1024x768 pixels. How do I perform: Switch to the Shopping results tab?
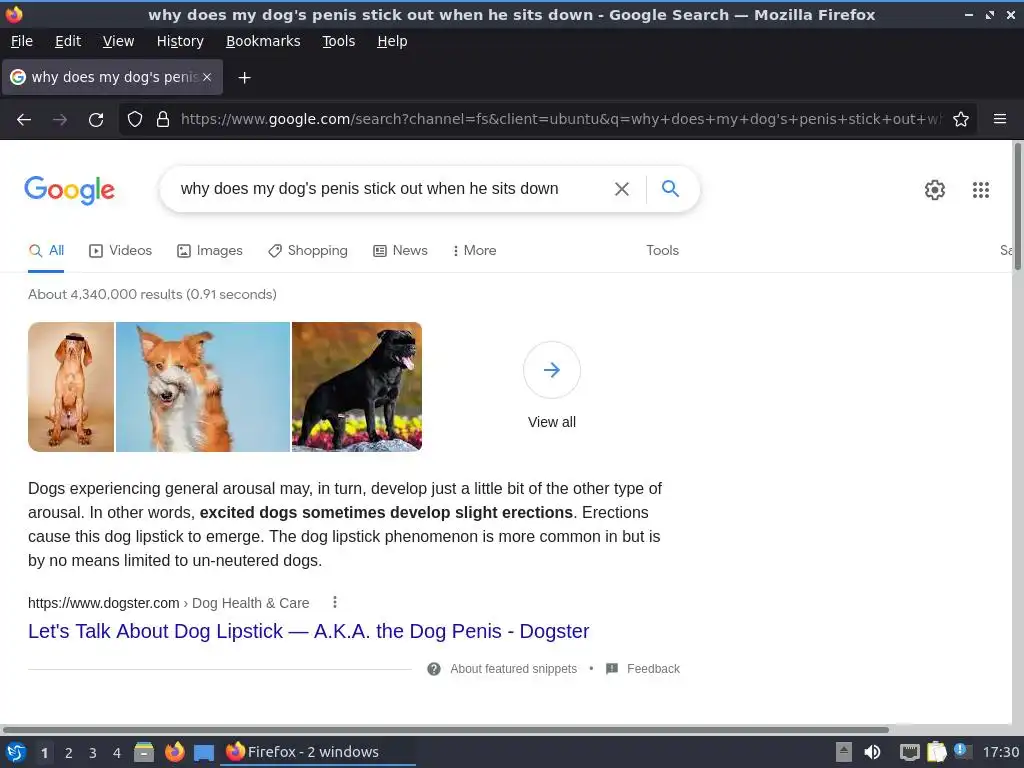point(308,251)
